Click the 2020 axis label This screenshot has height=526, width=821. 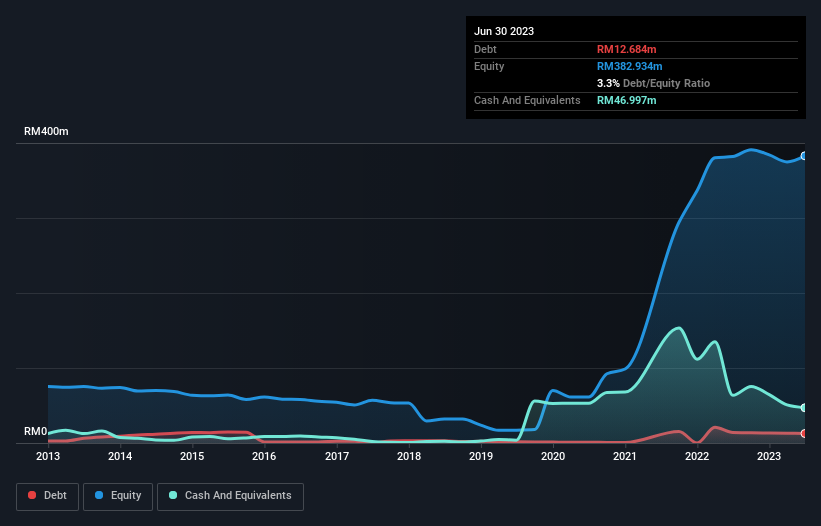[553, 456]
